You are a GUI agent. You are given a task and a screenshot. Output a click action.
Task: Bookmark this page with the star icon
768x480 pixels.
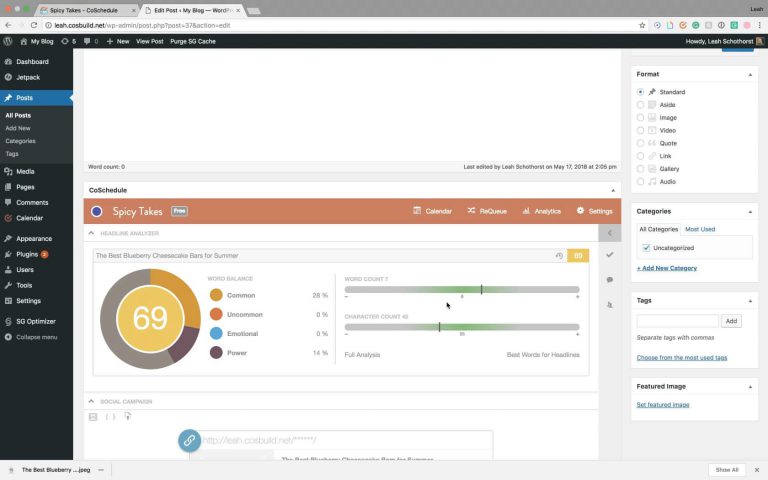click(642, 25)
